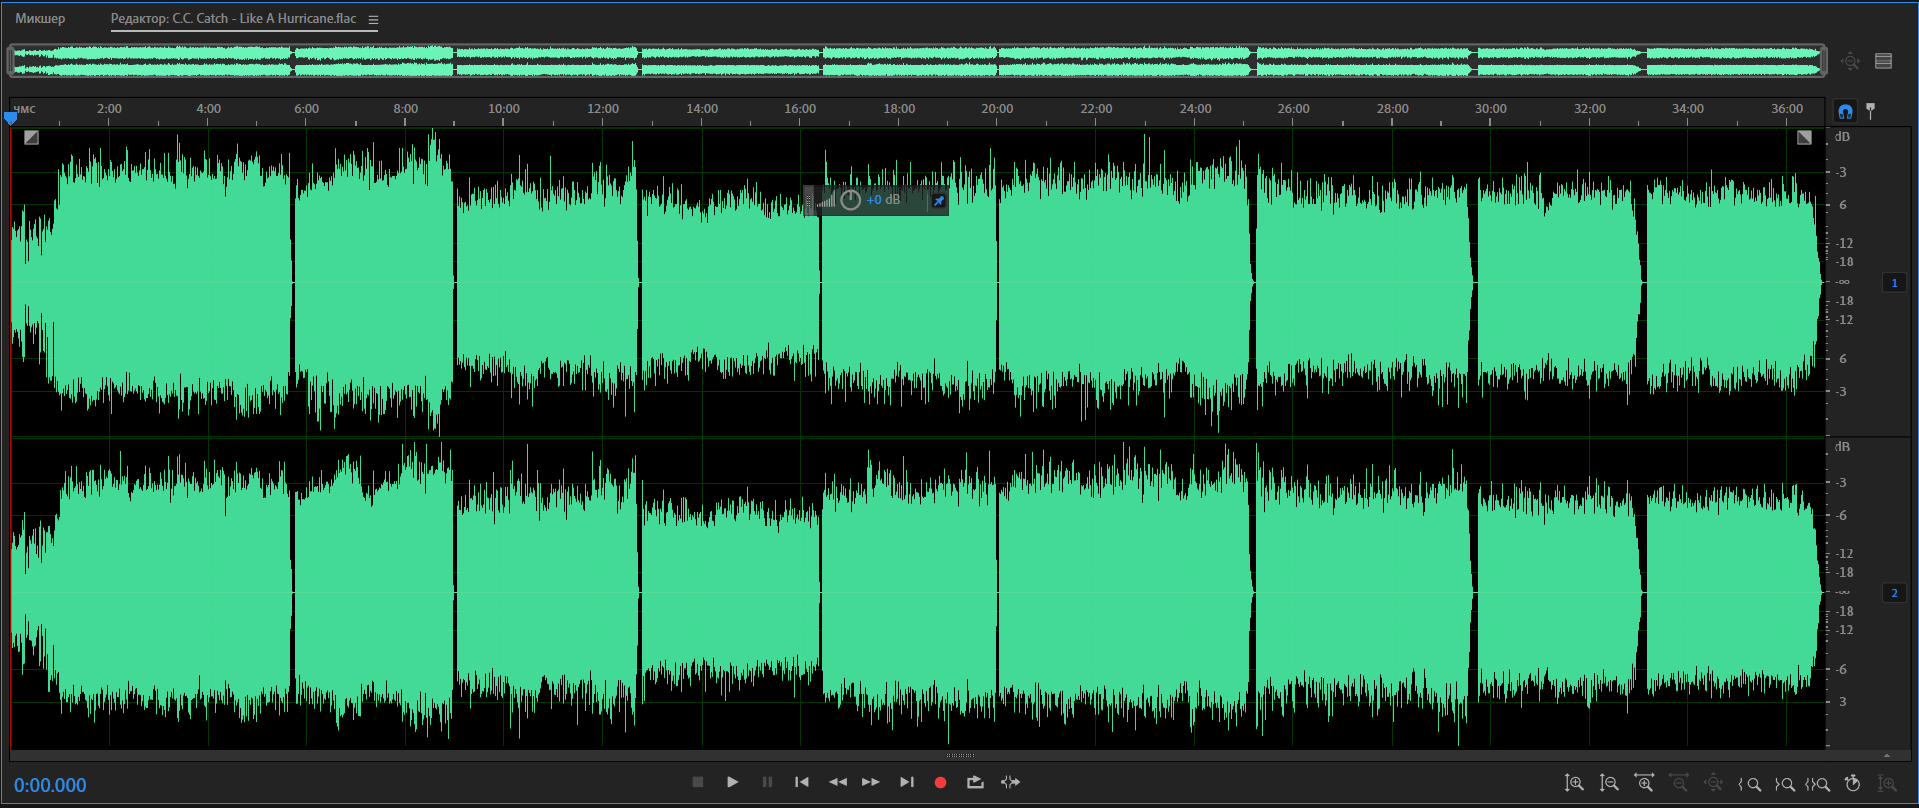Click the HUD drag grip handle
The height and width of the screenshot is (808, 1919).
click(x=809, y=200)
